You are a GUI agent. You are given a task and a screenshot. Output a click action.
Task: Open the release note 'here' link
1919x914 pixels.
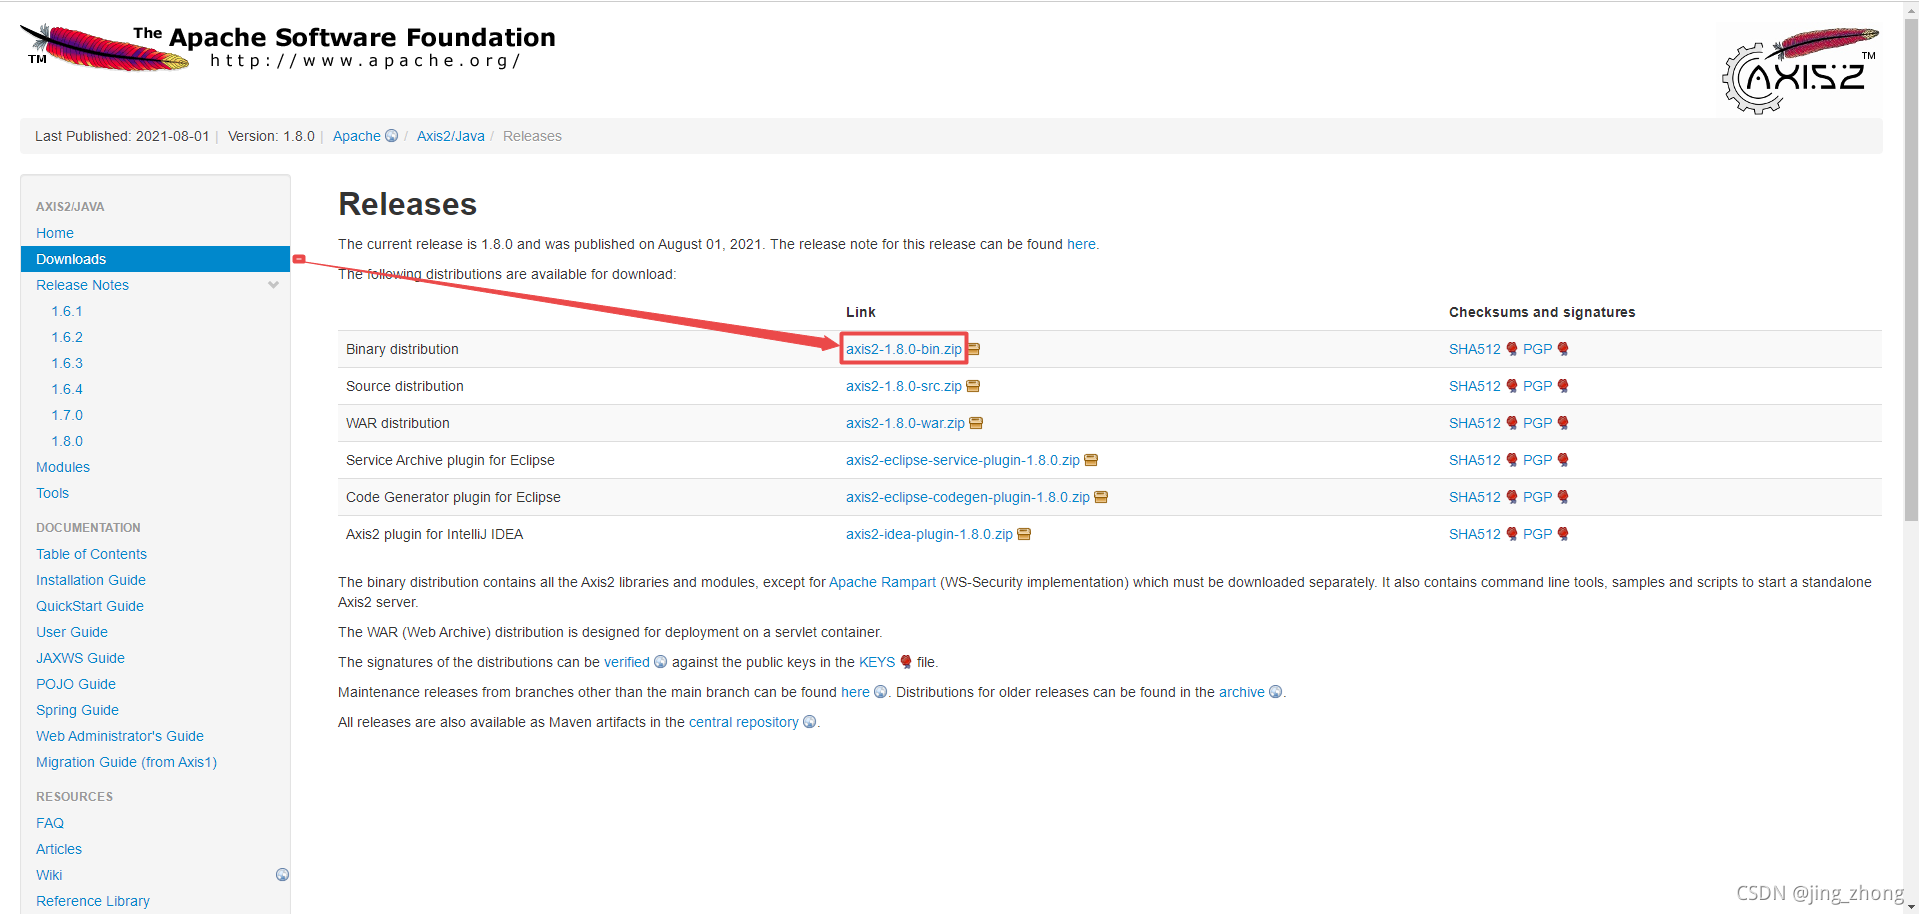tap(1081, 244)
